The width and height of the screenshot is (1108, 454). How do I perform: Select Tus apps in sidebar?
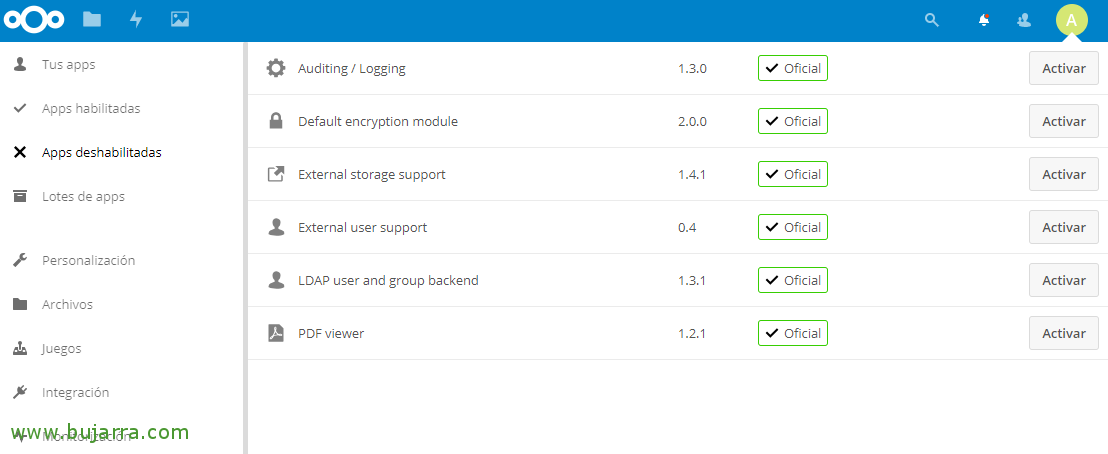[x=68, y=64]
